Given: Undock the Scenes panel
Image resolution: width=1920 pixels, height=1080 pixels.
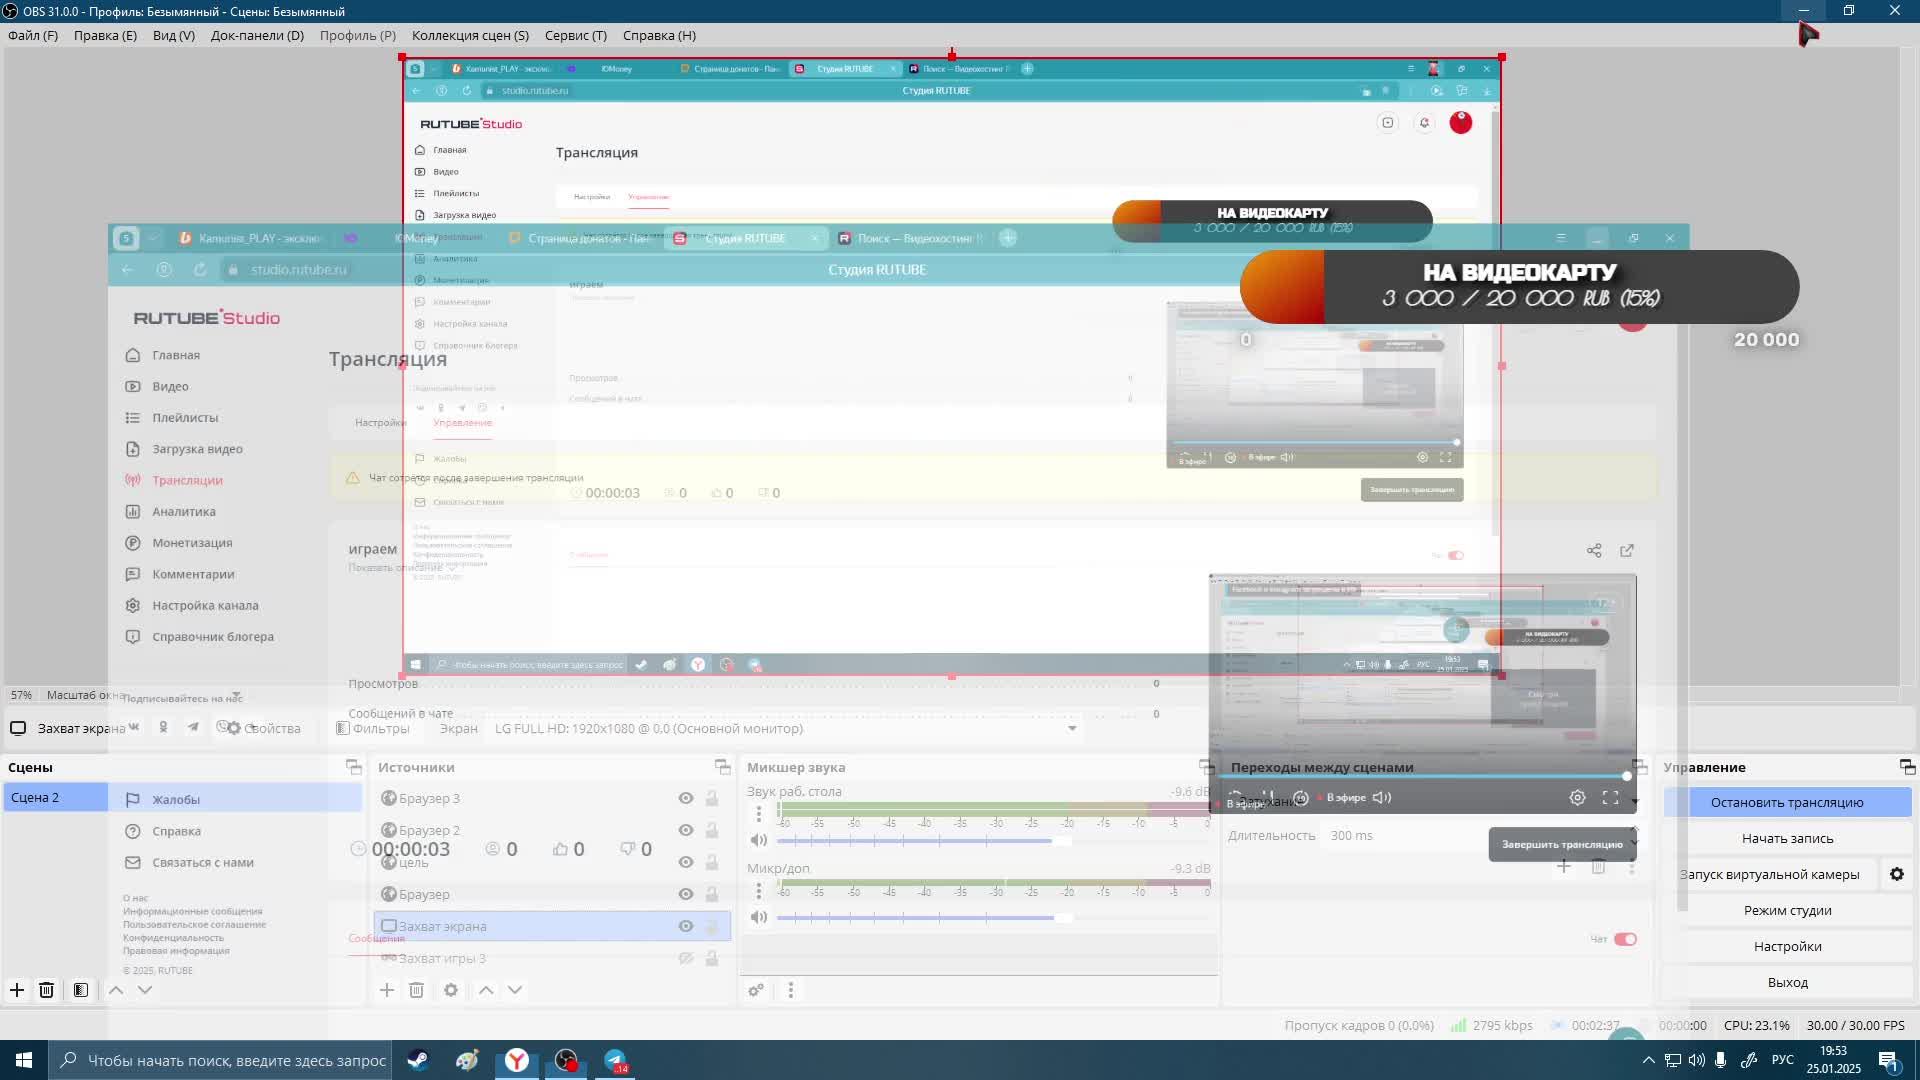Looking at the screenshot, I should click(354, 767).
